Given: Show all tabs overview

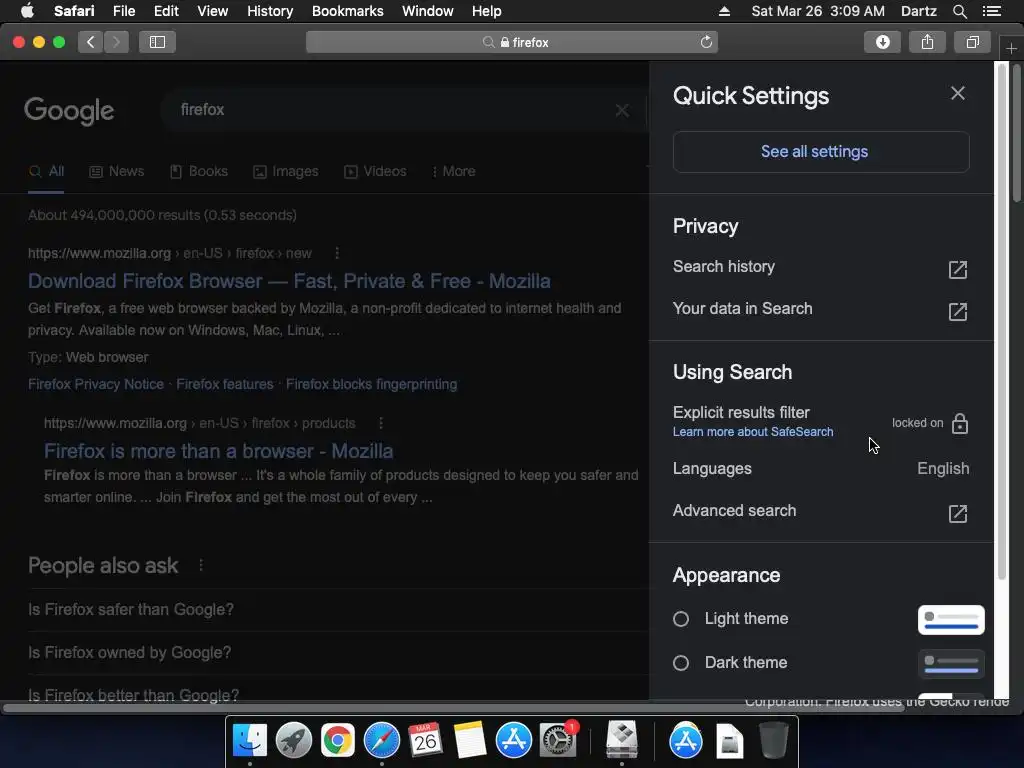Looking at the screenshot, I should [x=972, y=42].
